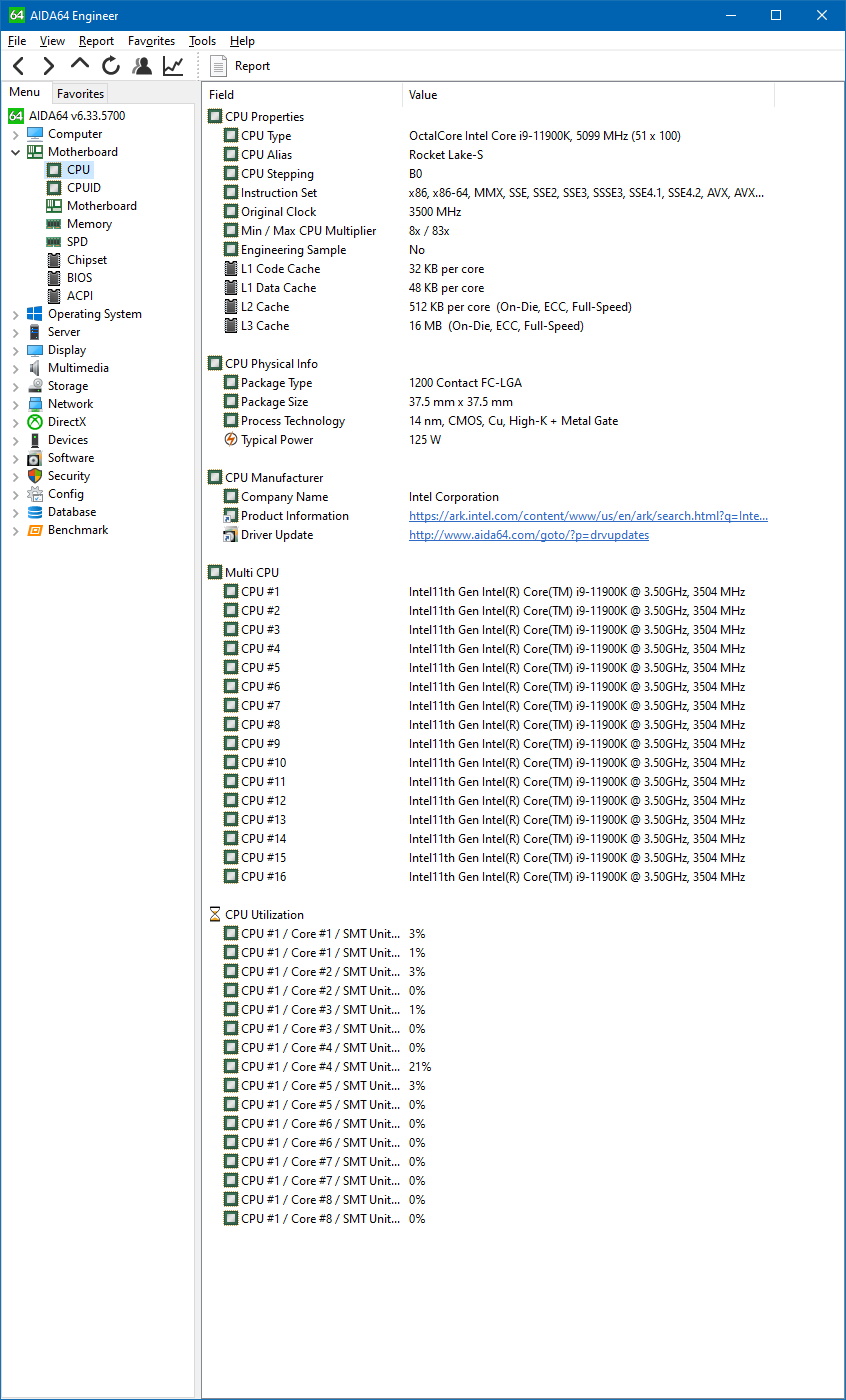Click the Operating System Windows icon
The height and width of the screenshot is (1400, 846).
35,314
